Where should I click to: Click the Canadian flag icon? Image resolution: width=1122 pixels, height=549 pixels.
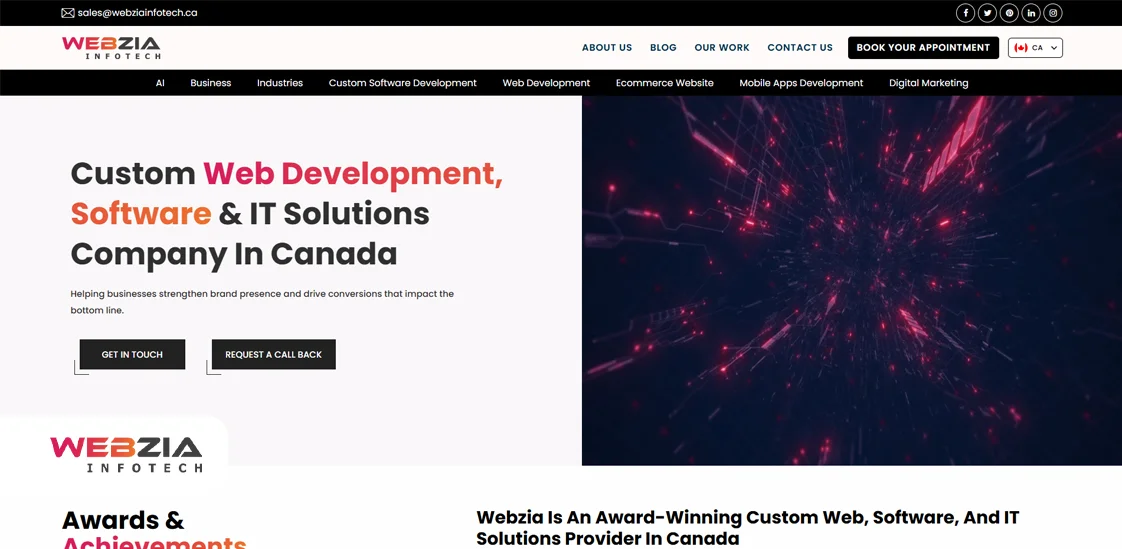tap(1021, 48)
